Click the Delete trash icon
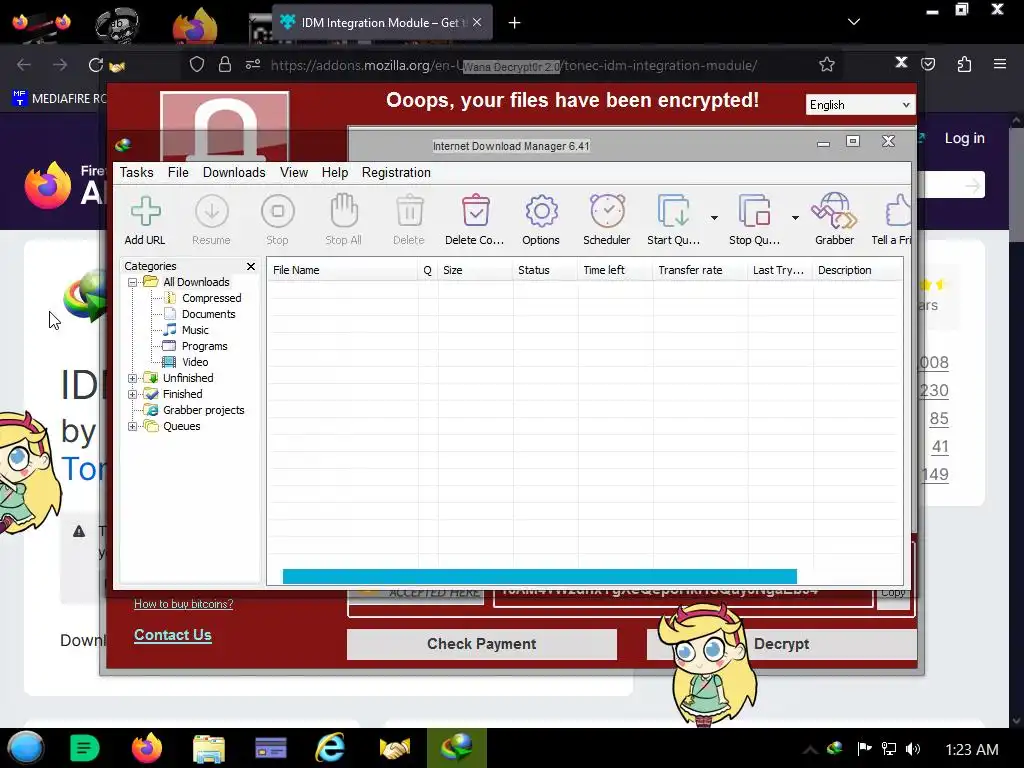 [x=409, y=211]
